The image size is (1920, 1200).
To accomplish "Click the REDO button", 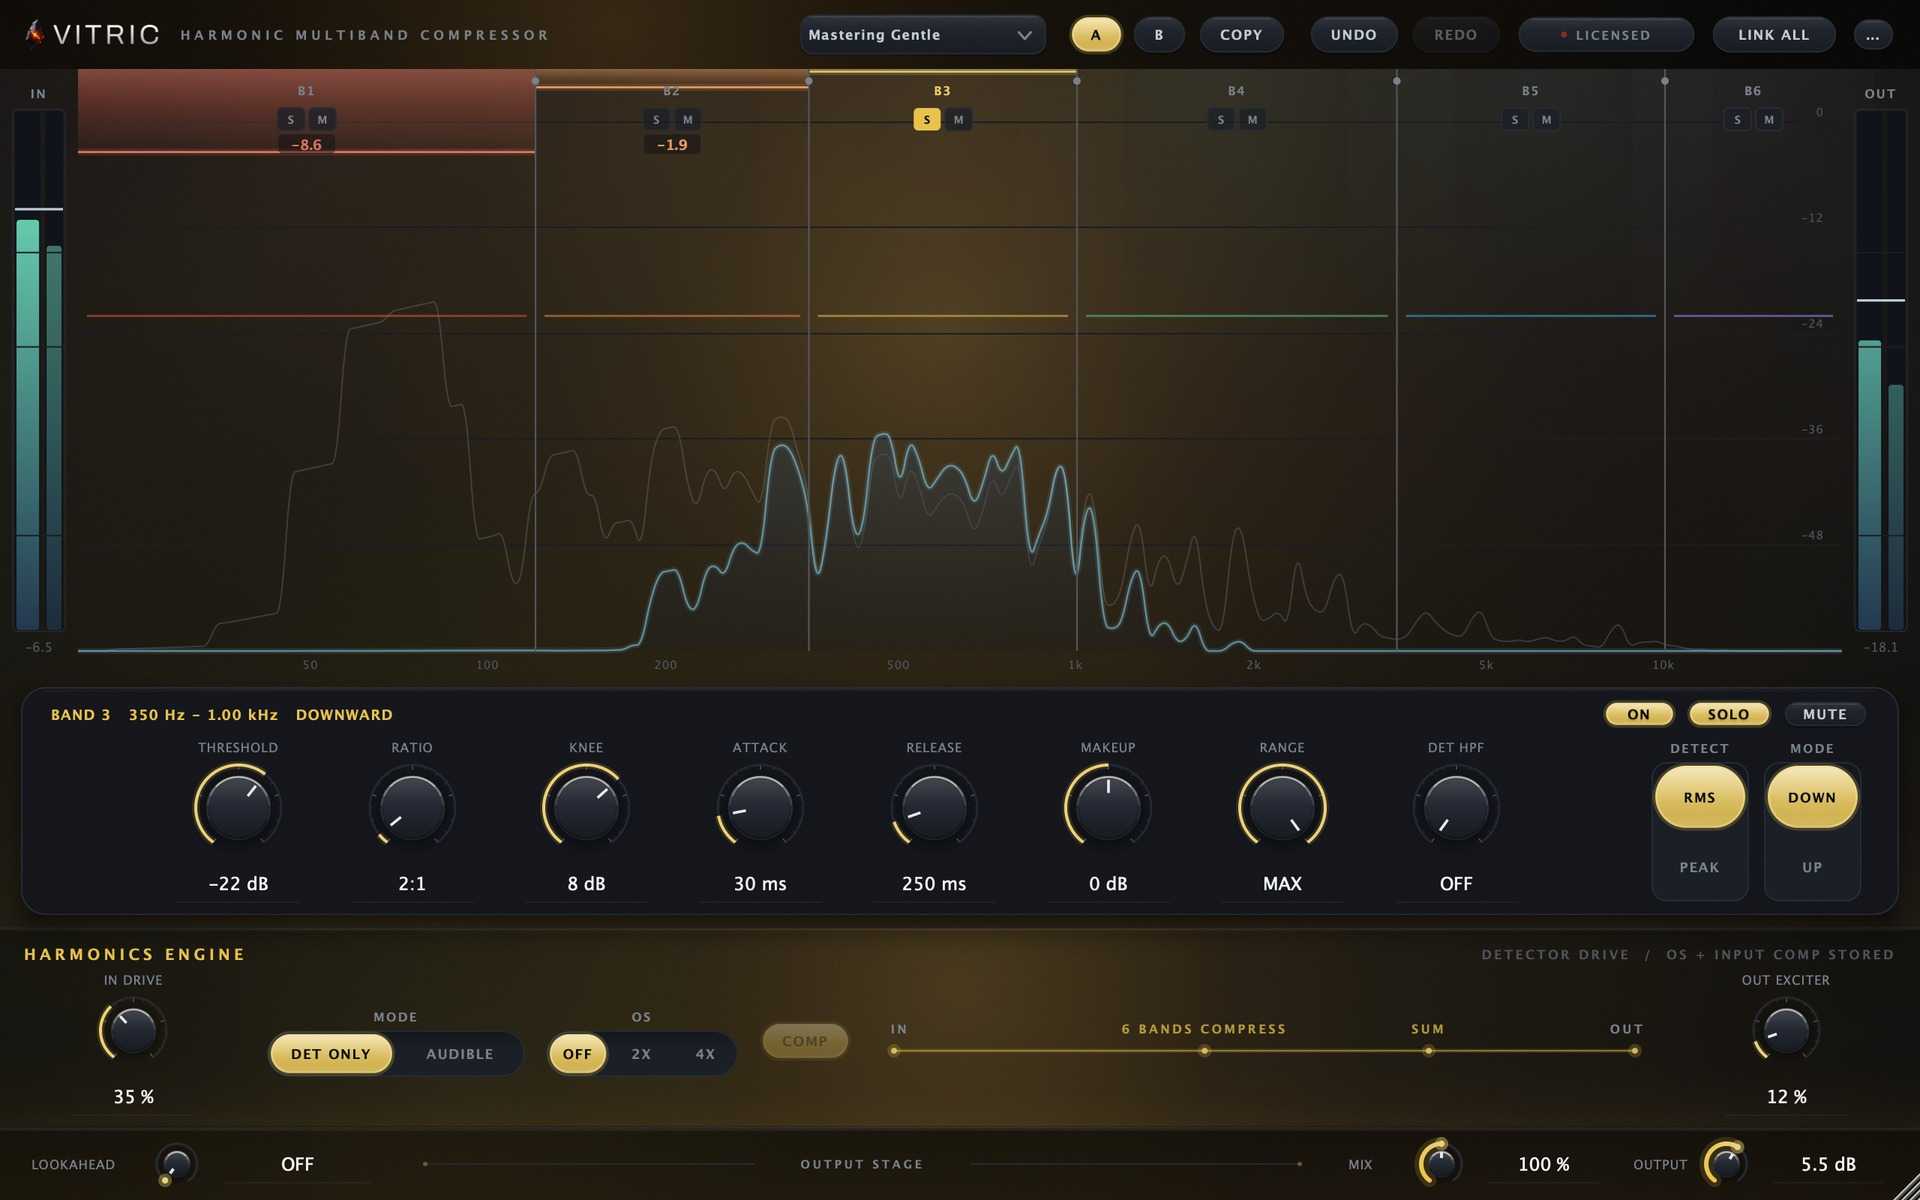I will point(1456,35).
